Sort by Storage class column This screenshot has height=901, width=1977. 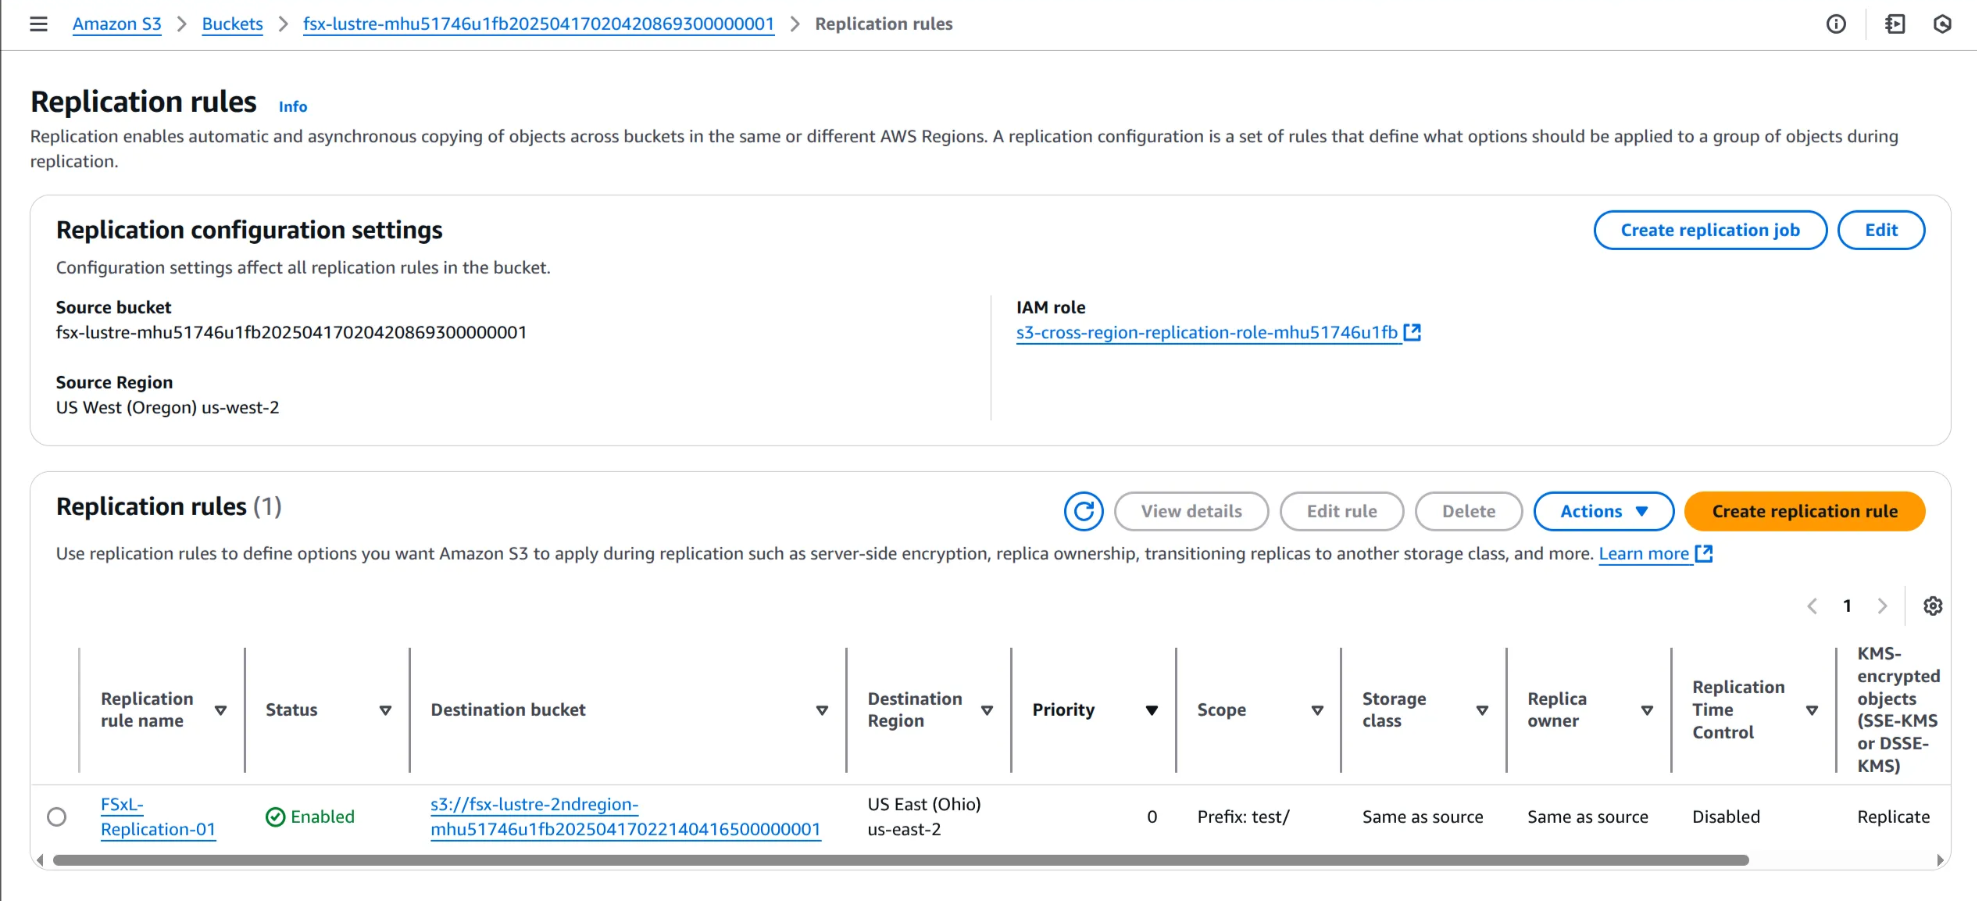coord(1482,710)
